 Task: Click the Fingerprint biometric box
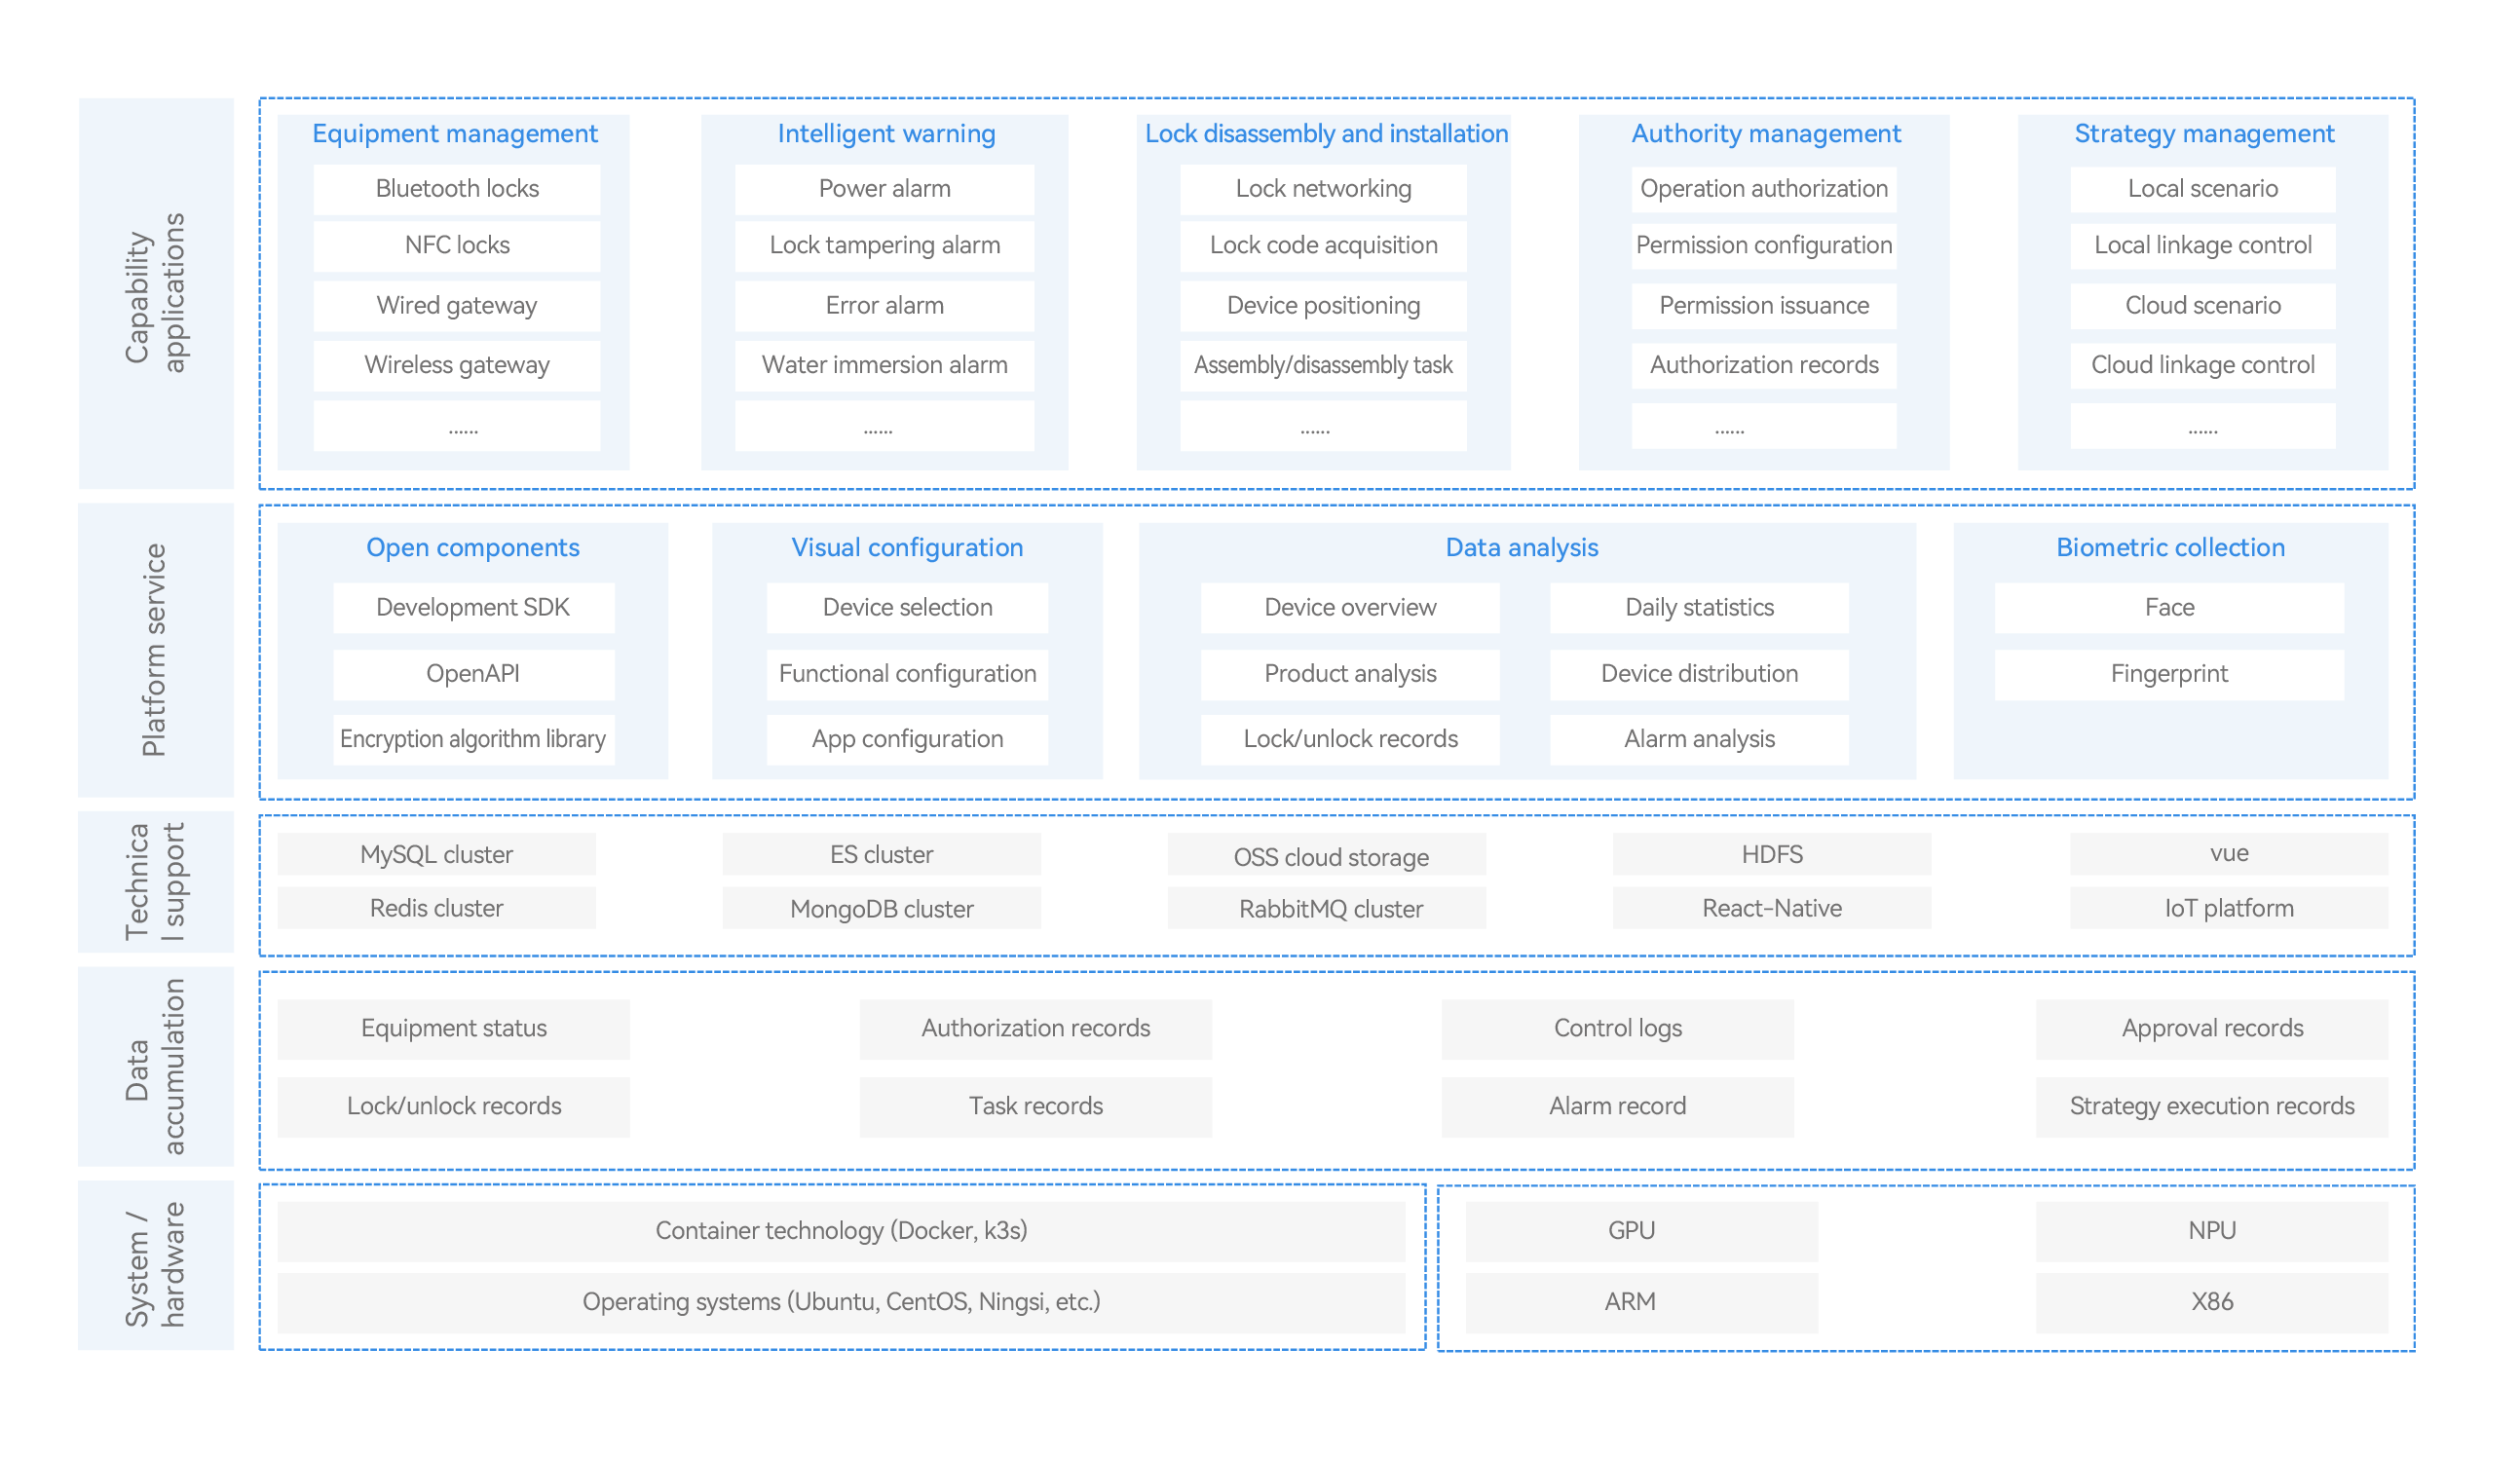click(x=2168, y=674)
